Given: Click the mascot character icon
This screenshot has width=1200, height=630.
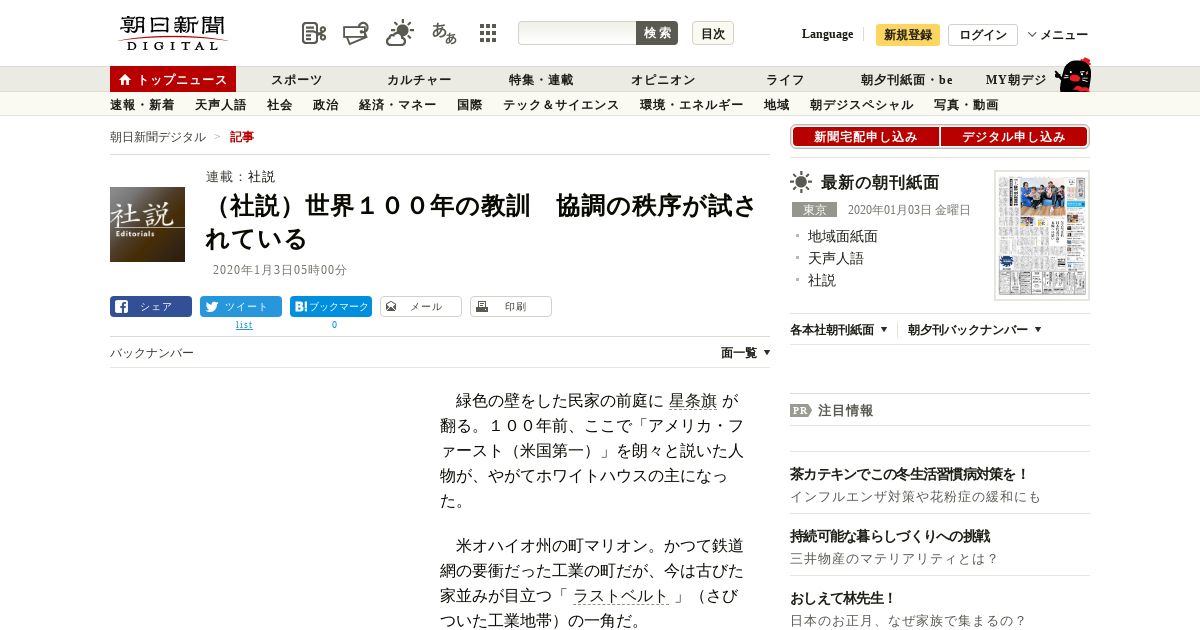Looking at the screenshot, I should (x=1073, y=75).
